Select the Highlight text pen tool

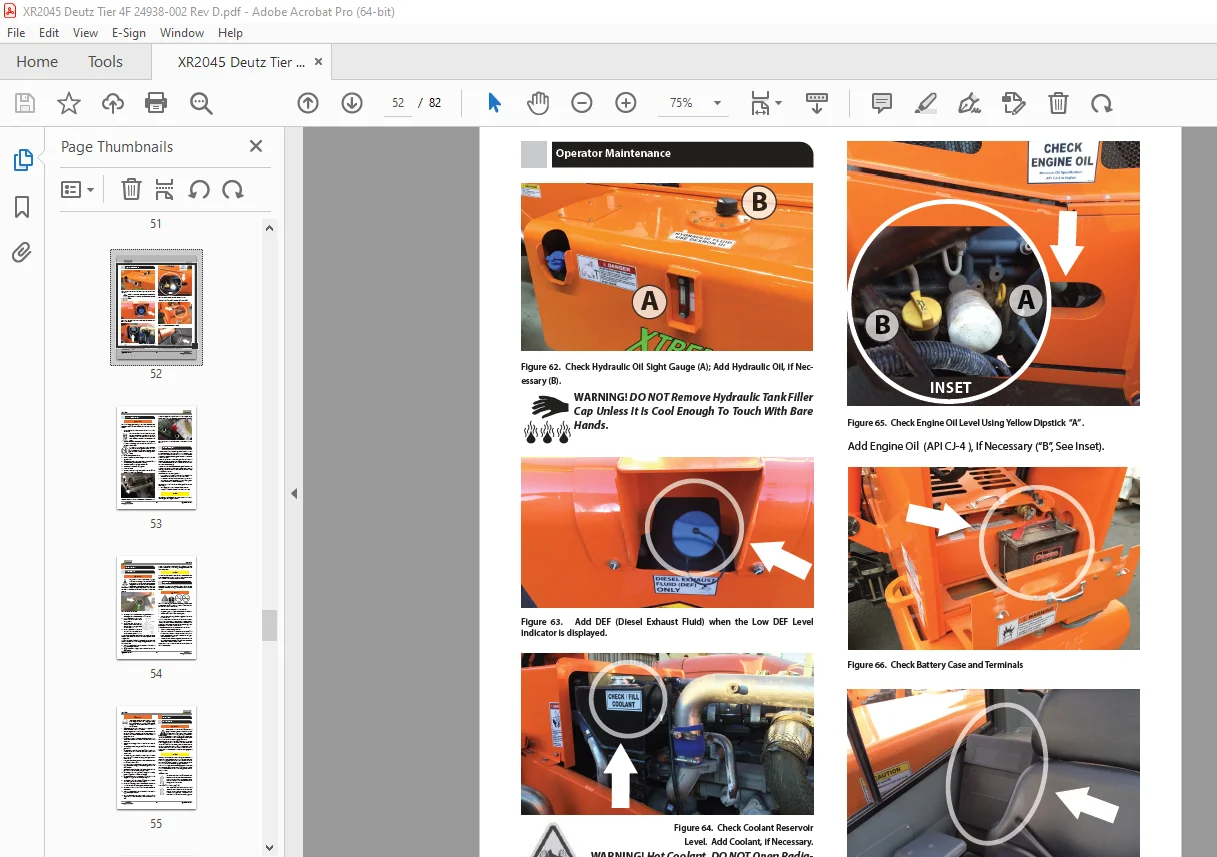926,103
